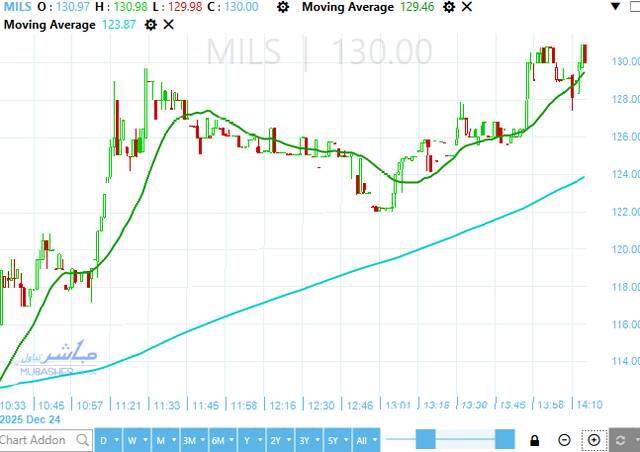Open the W (weekly) period dropdown
The image size is (640, 452).
[x=136, y=440]
